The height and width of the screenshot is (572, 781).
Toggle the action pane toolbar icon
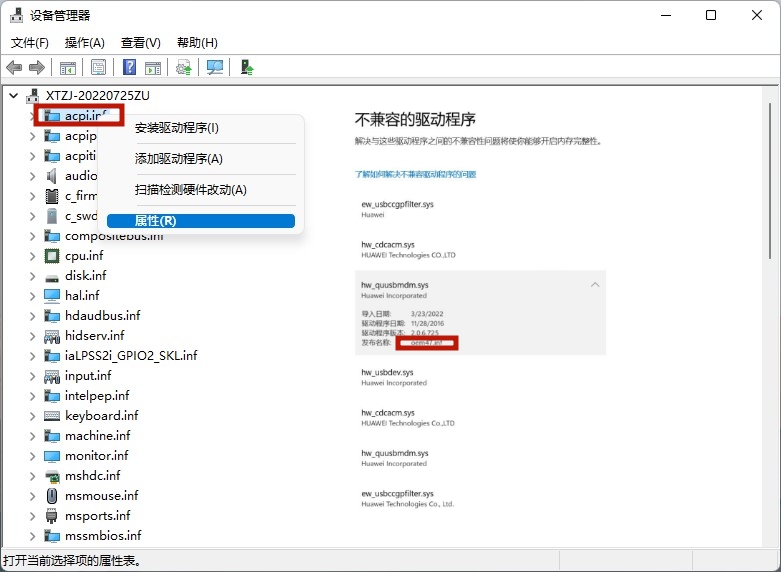153,67
